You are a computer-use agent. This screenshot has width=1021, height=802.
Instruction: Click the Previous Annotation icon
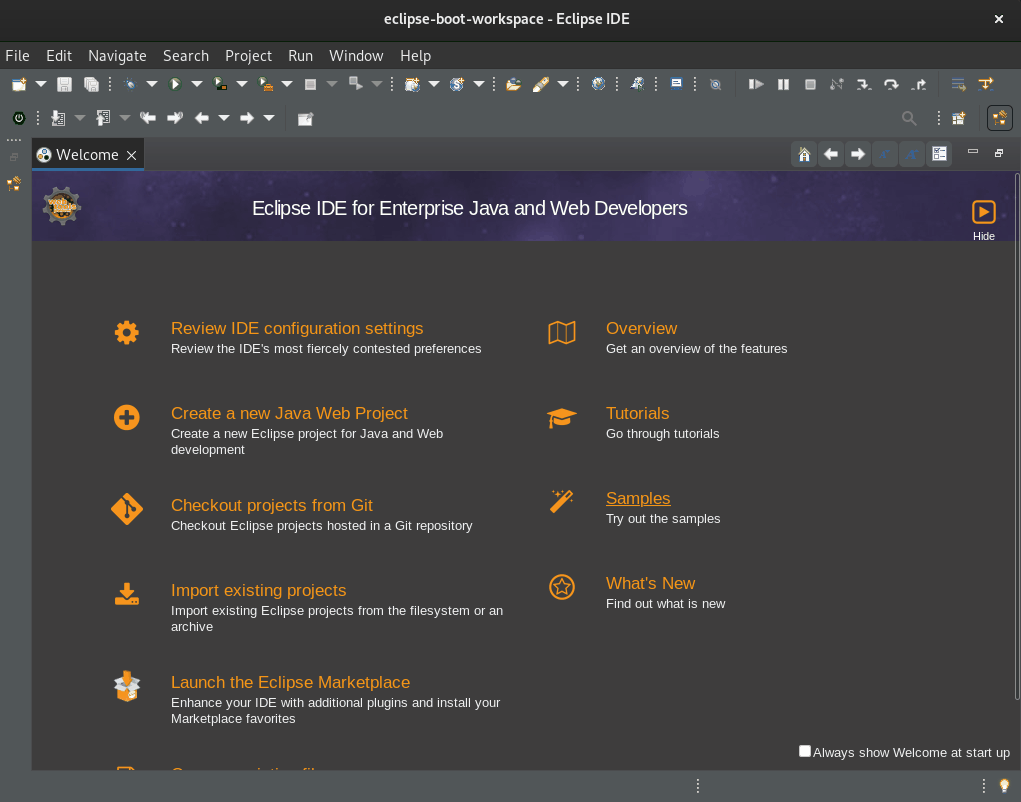(x=103, y=118)
